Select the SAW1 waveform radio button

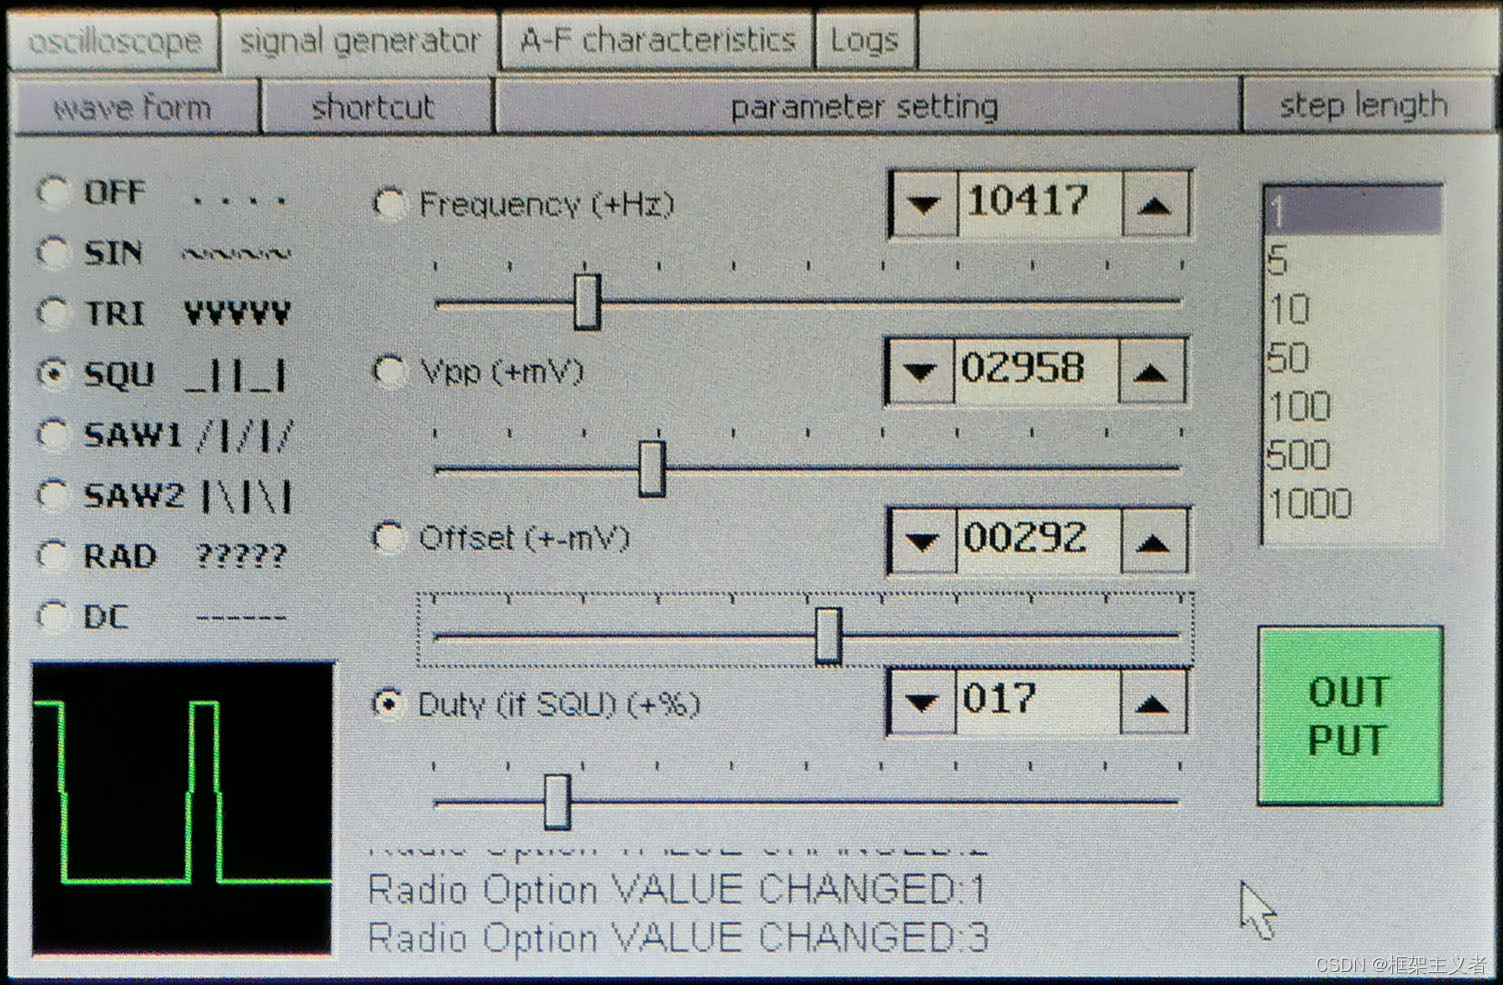[52, 435]
